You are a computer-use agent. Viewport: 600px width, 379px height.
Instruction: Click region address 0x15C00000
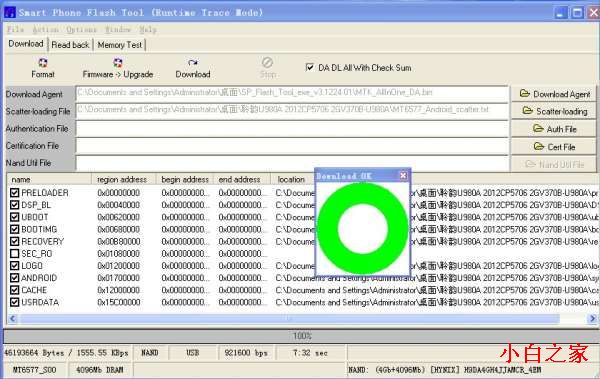119,302
